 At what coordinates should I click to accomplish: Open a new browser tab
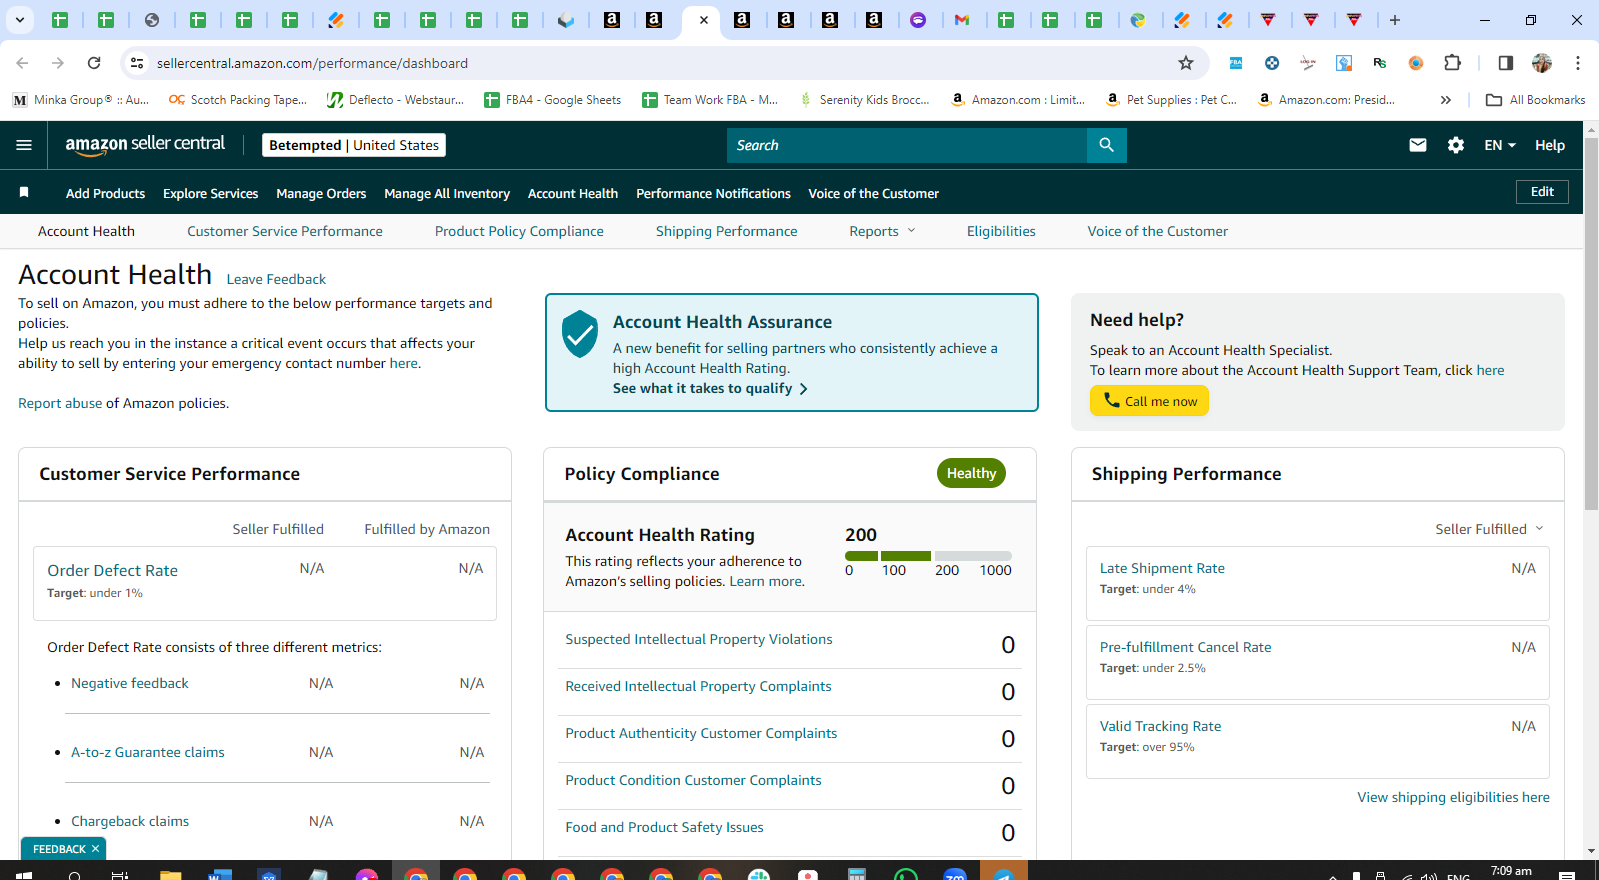[x=1395, y=20]
